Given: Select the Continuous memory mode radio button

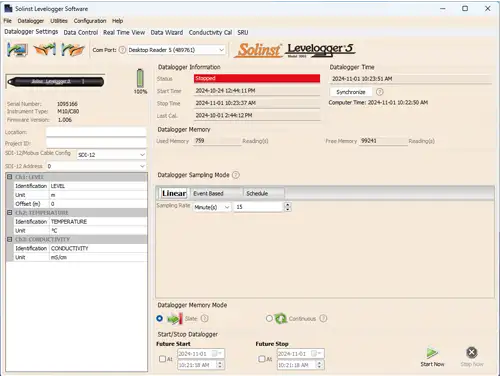Looking at the screenshot, I should pyautogui.click(x=269, y=318).
